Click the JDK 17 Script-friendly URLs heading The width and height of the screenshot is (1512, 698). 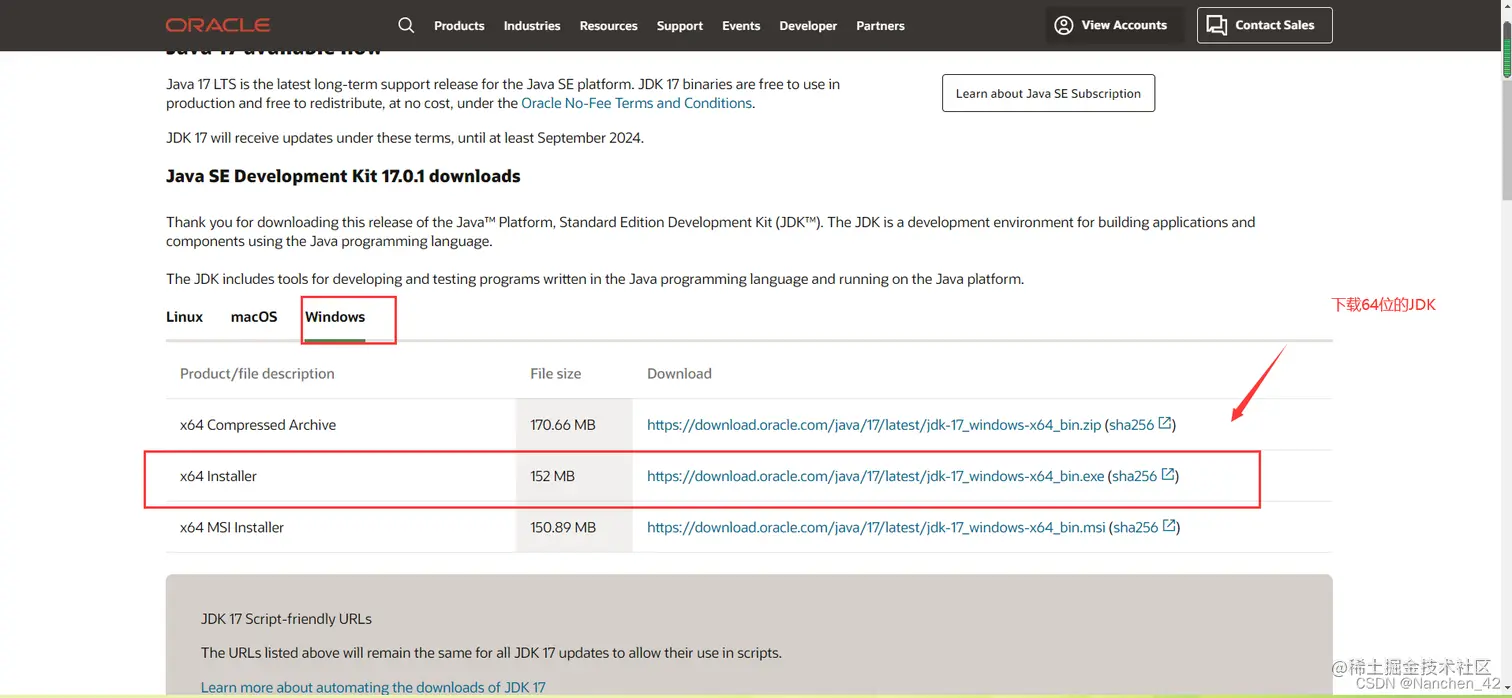(x=286, y=619)
